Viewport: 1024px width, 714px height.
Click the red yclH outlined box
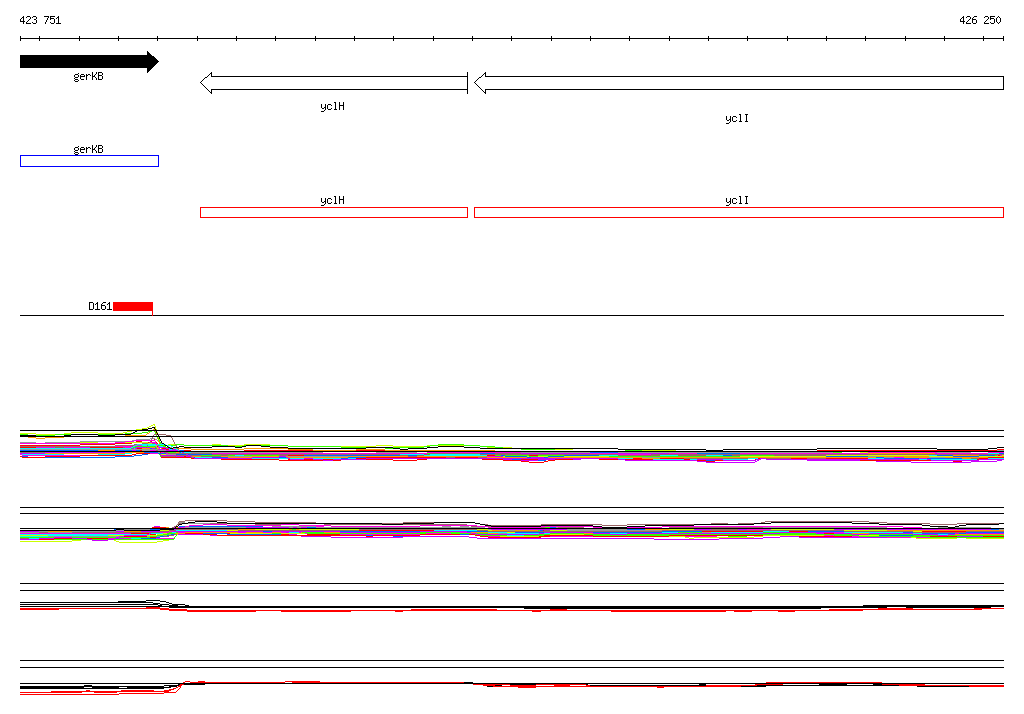(334, 212)
